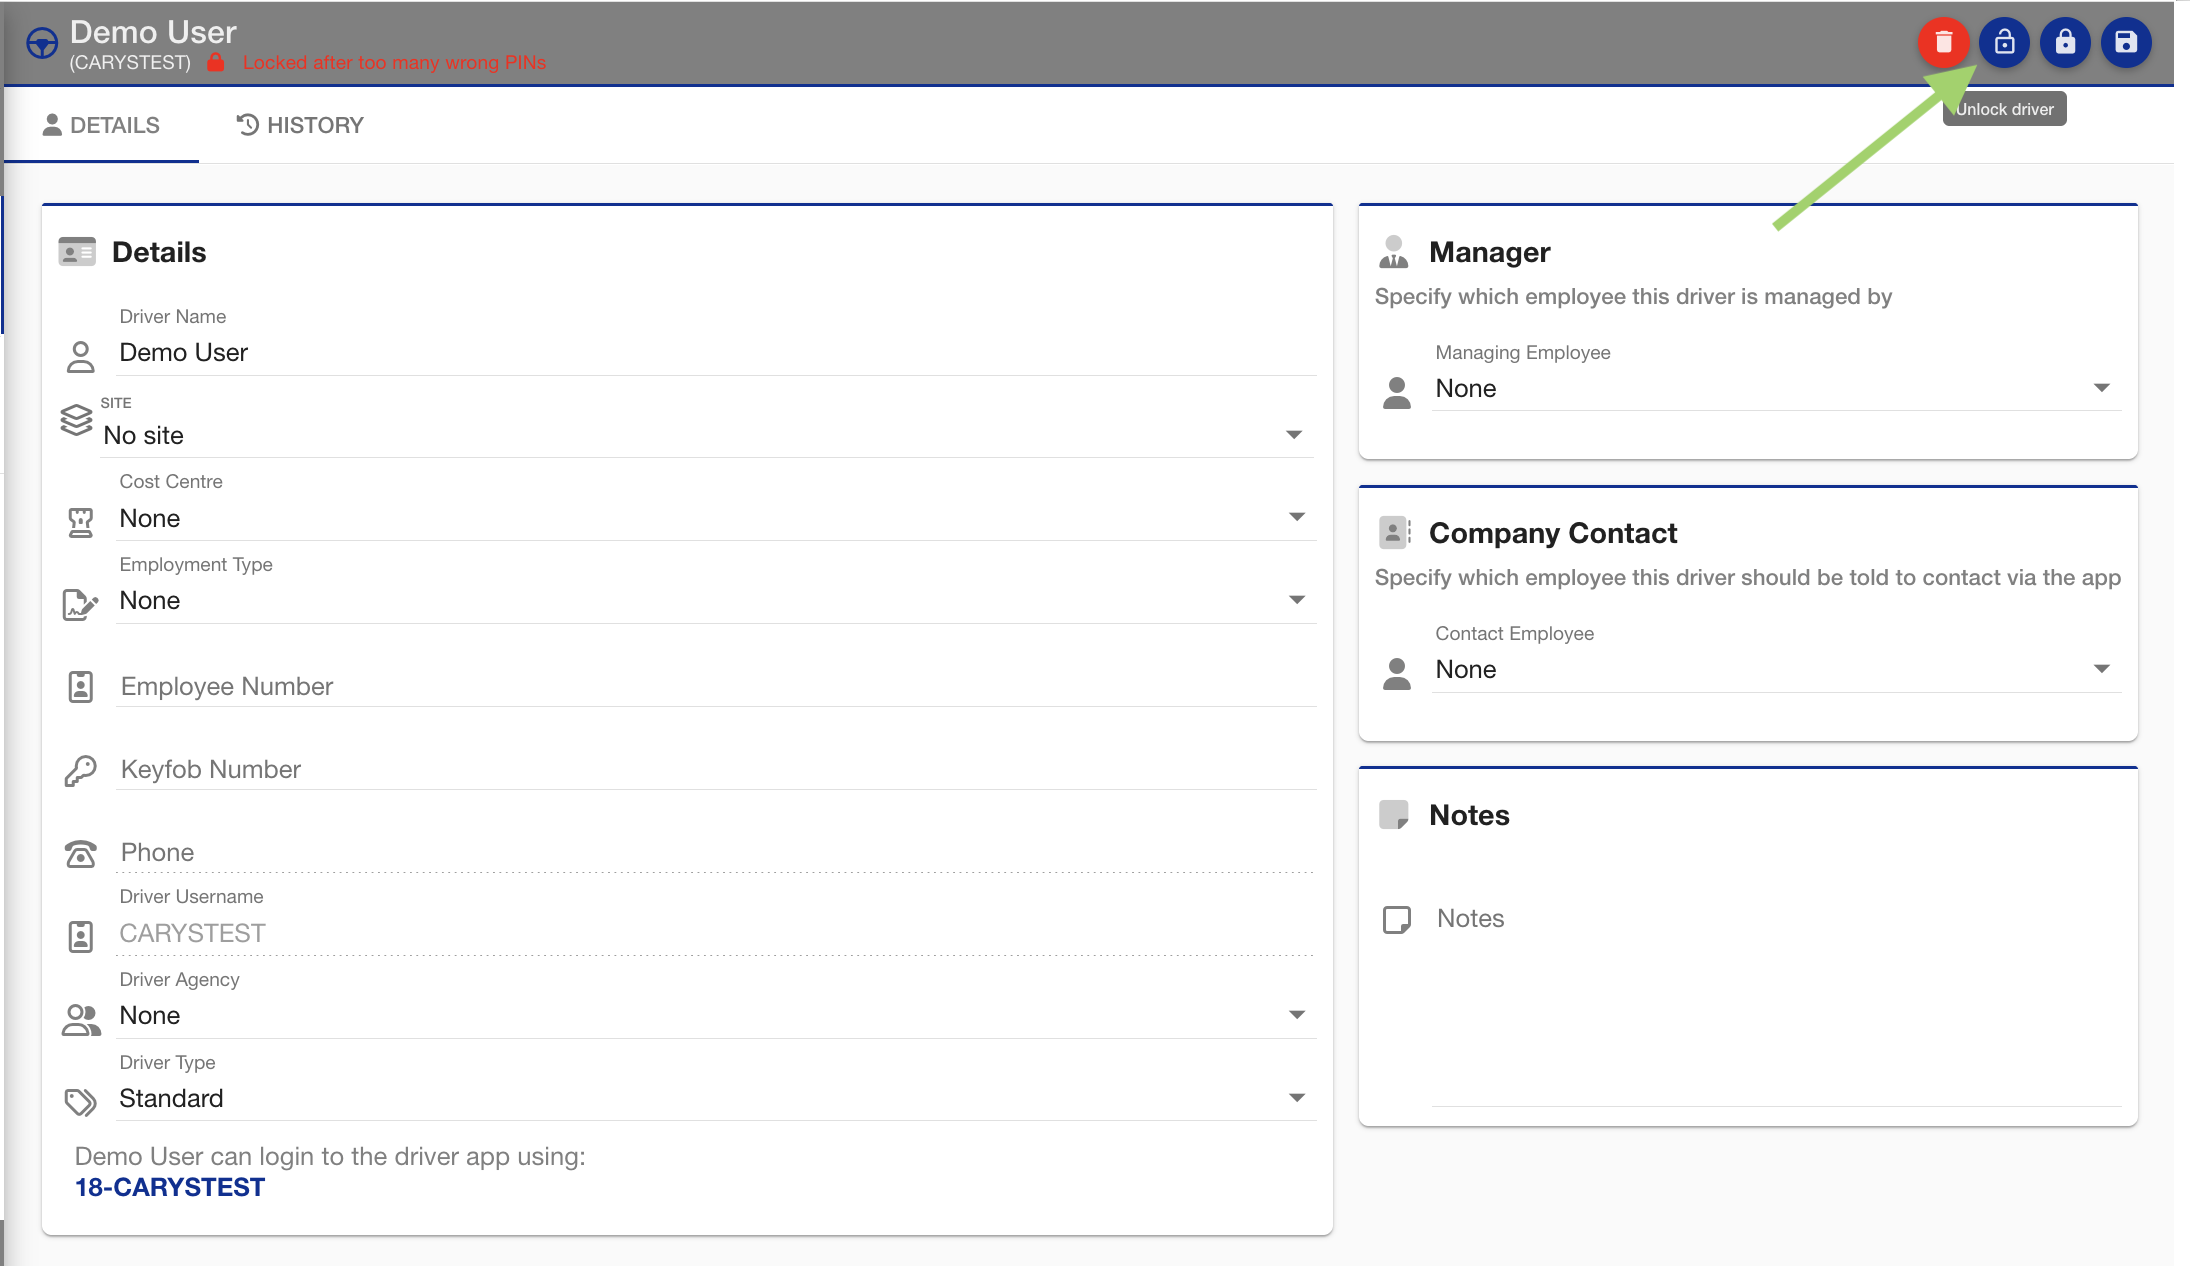Click the Employment Type contract icon

click(80, 604)
